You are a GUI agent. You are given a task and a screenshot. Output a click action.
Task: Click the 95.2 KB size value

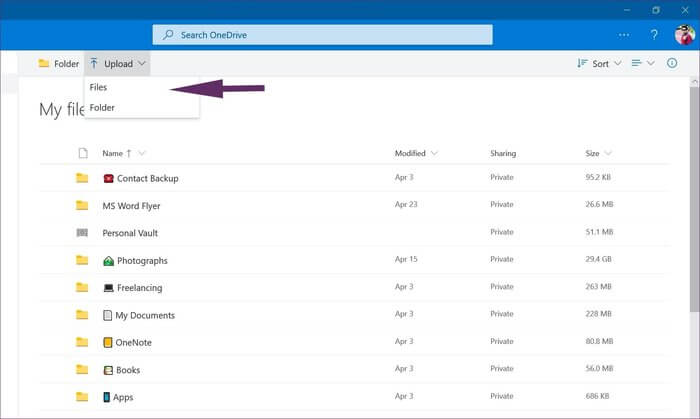click(x=598, y=177)
